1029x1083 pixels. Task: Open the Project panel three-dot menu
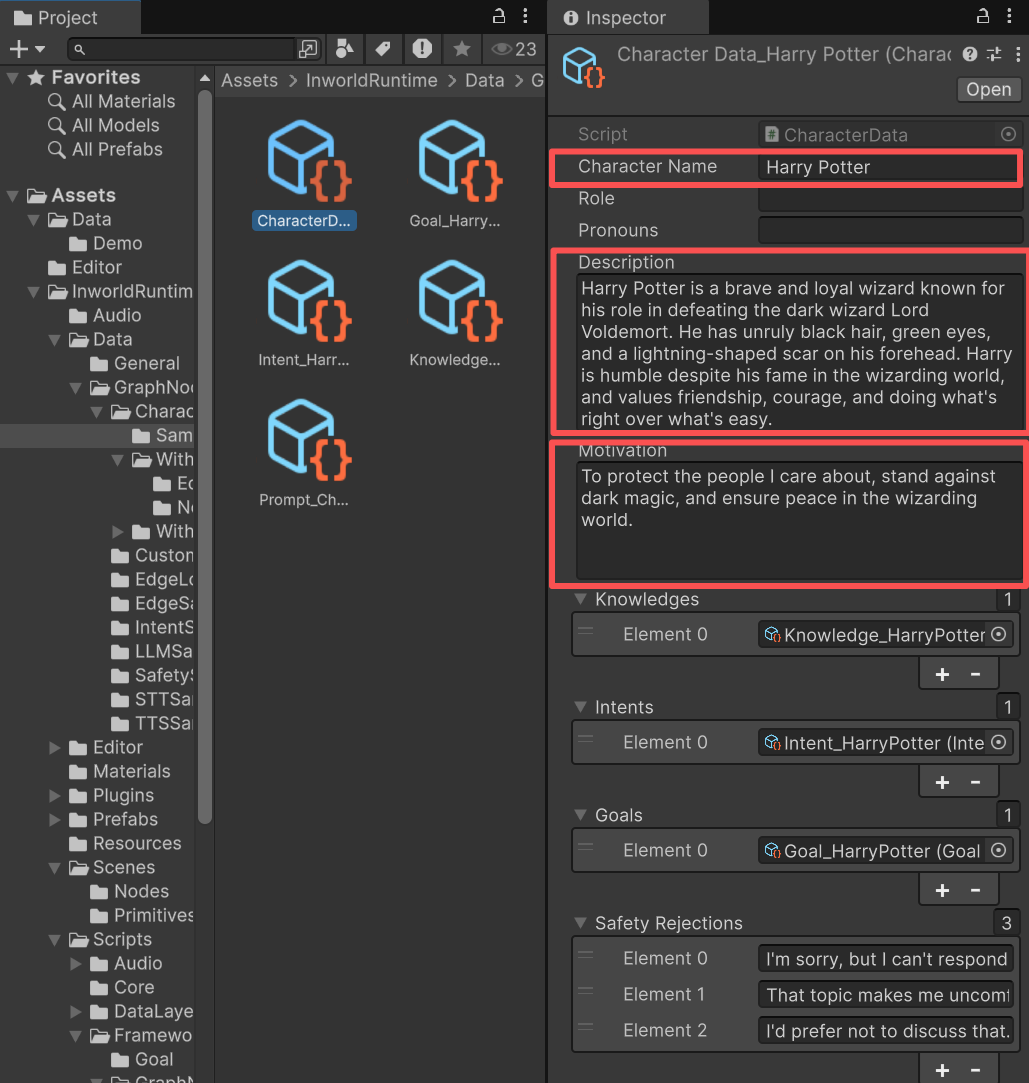click(526, 16)
